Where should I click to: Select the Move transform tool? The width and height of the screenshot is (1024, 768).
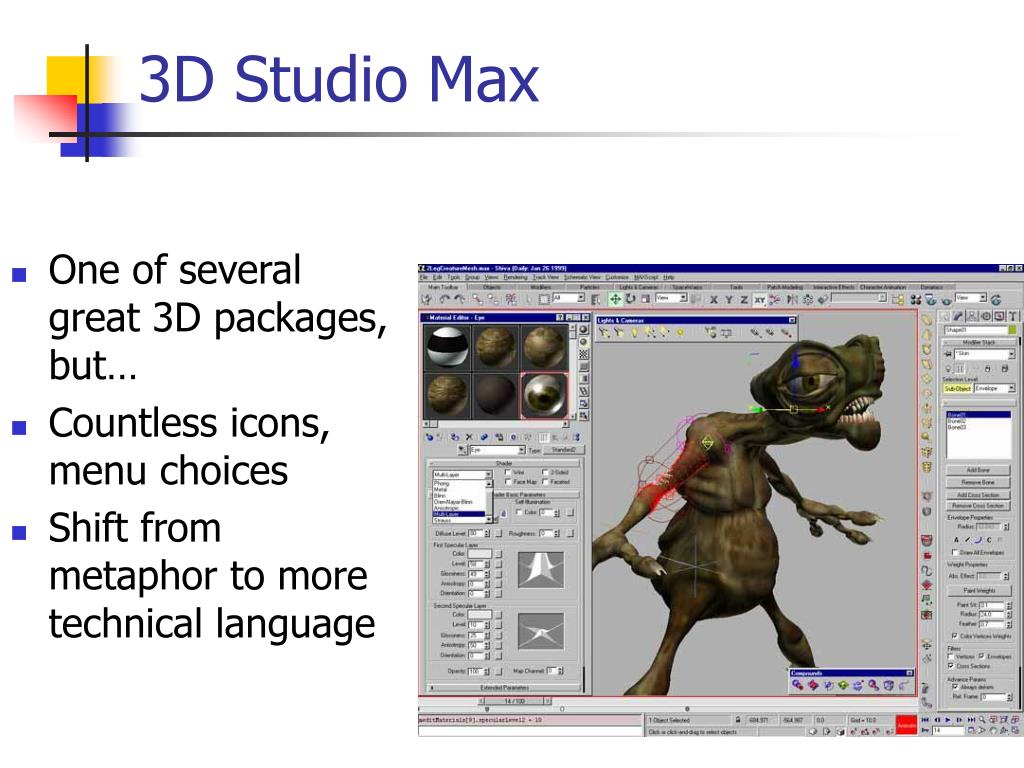(x=615, y=299)
